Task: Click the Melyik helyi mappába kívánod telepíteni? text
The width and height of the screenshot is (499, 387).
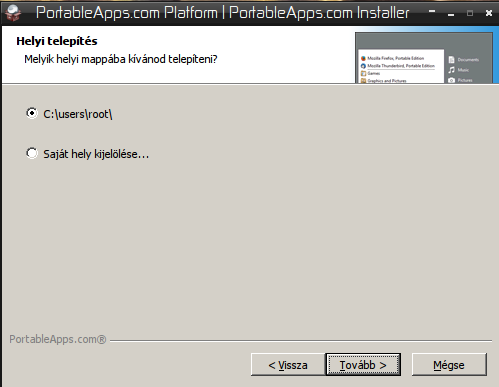Action: [121, 59]
